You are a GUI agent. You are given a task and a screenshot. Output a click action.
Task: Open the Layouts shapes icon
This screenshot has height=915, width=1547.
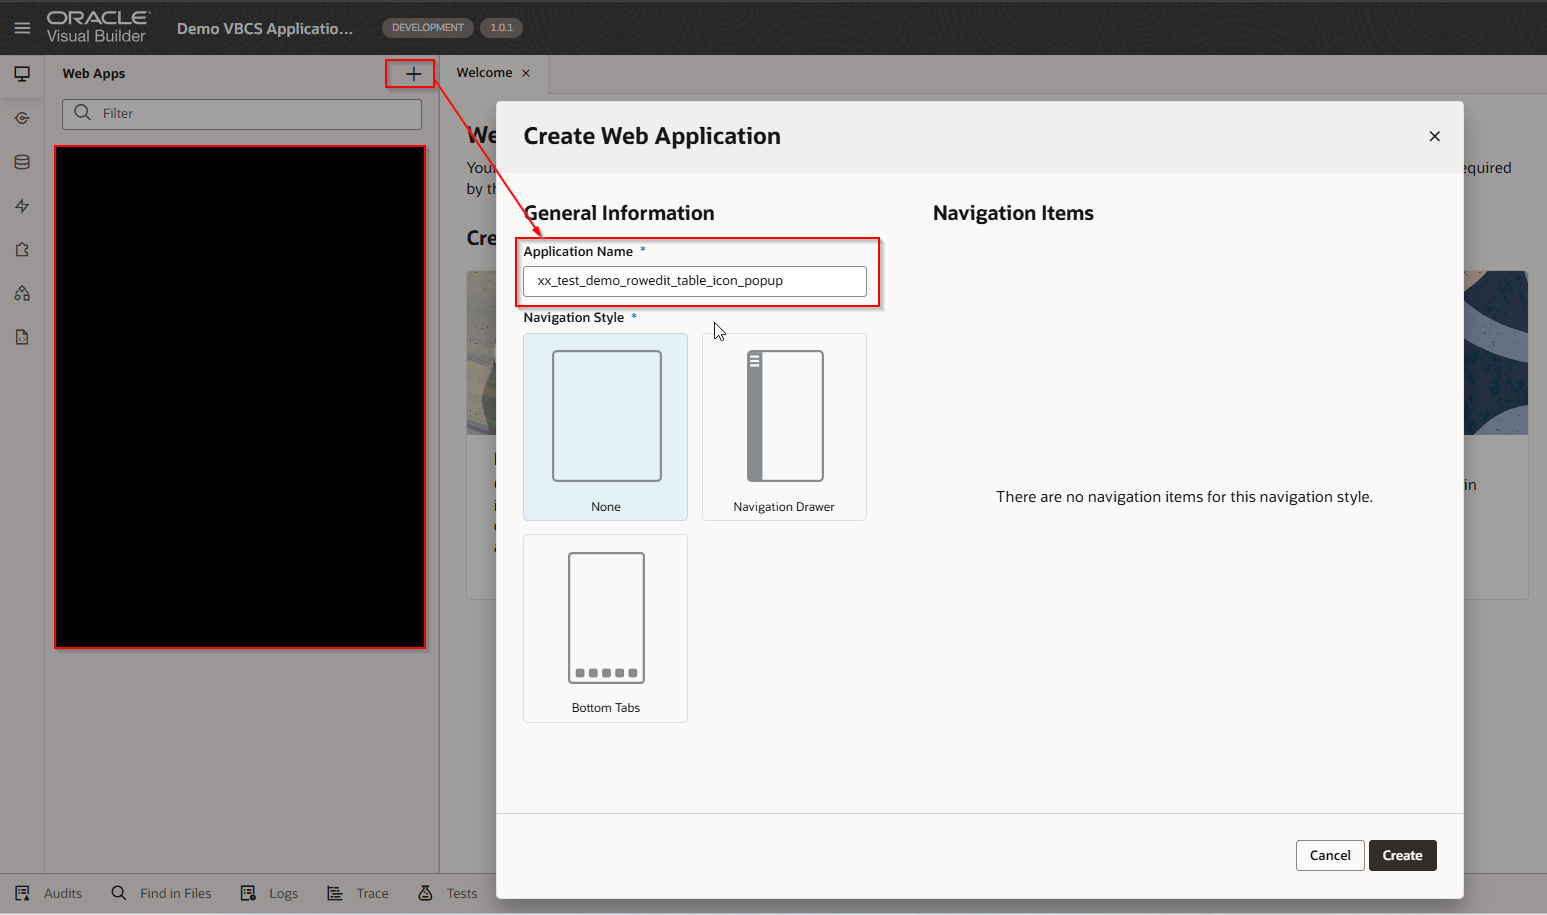tap(22, 294)
